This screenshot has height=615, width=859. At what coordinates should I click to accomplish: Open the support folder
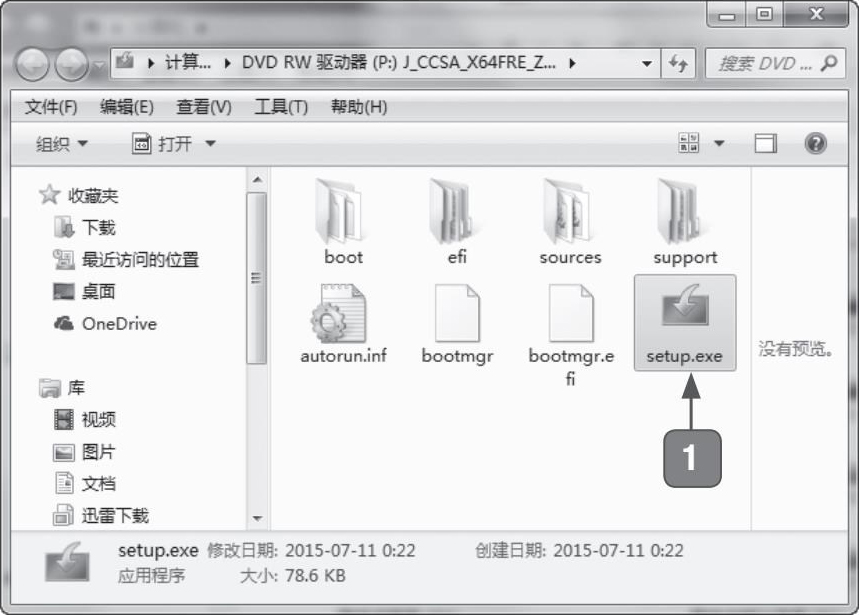coord(685,222)
